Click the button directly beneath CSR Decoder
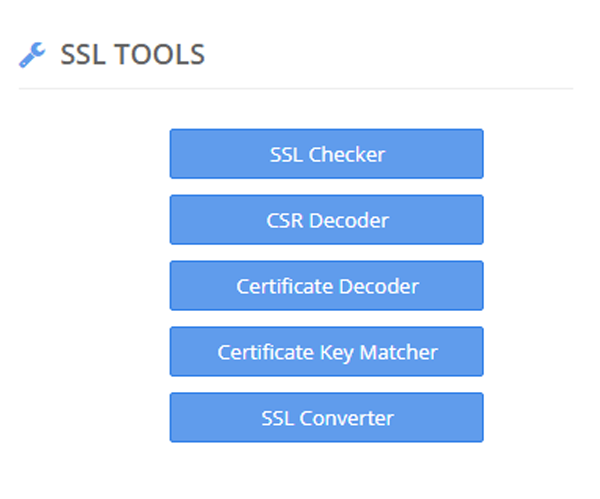 tap(326, 285)
